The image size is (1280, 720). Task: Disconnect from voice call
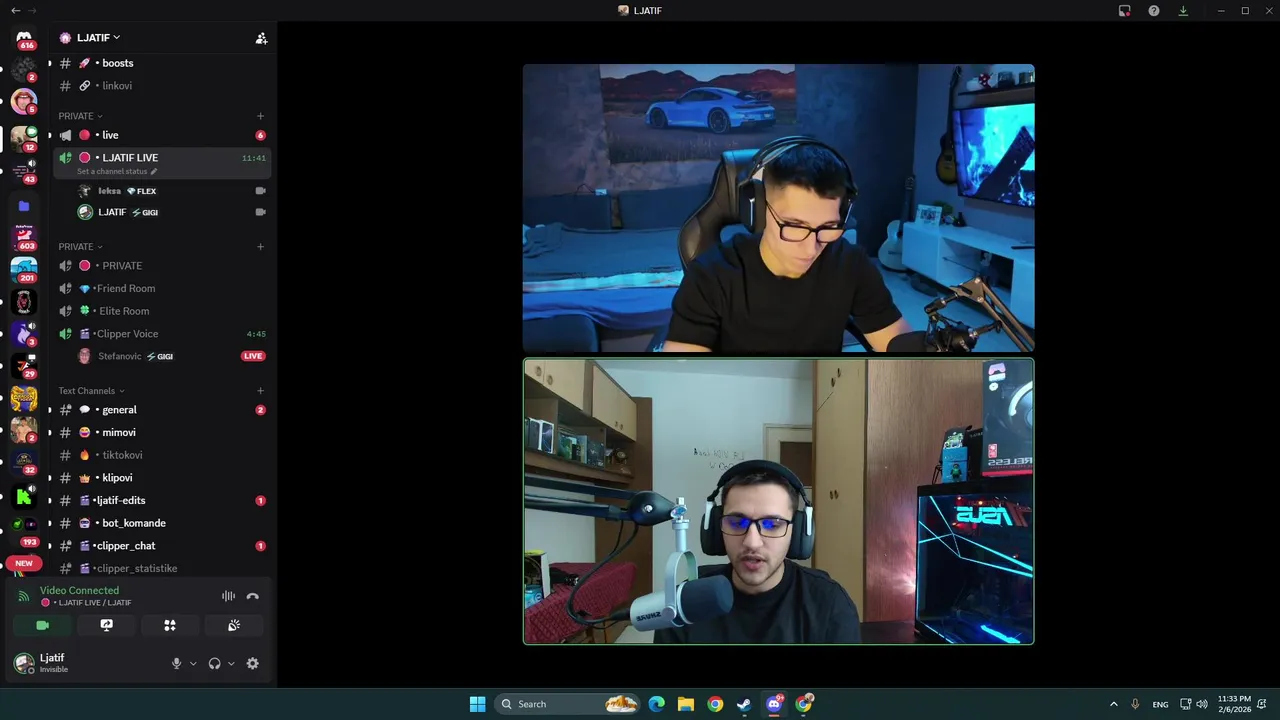(x=253, y=596)
